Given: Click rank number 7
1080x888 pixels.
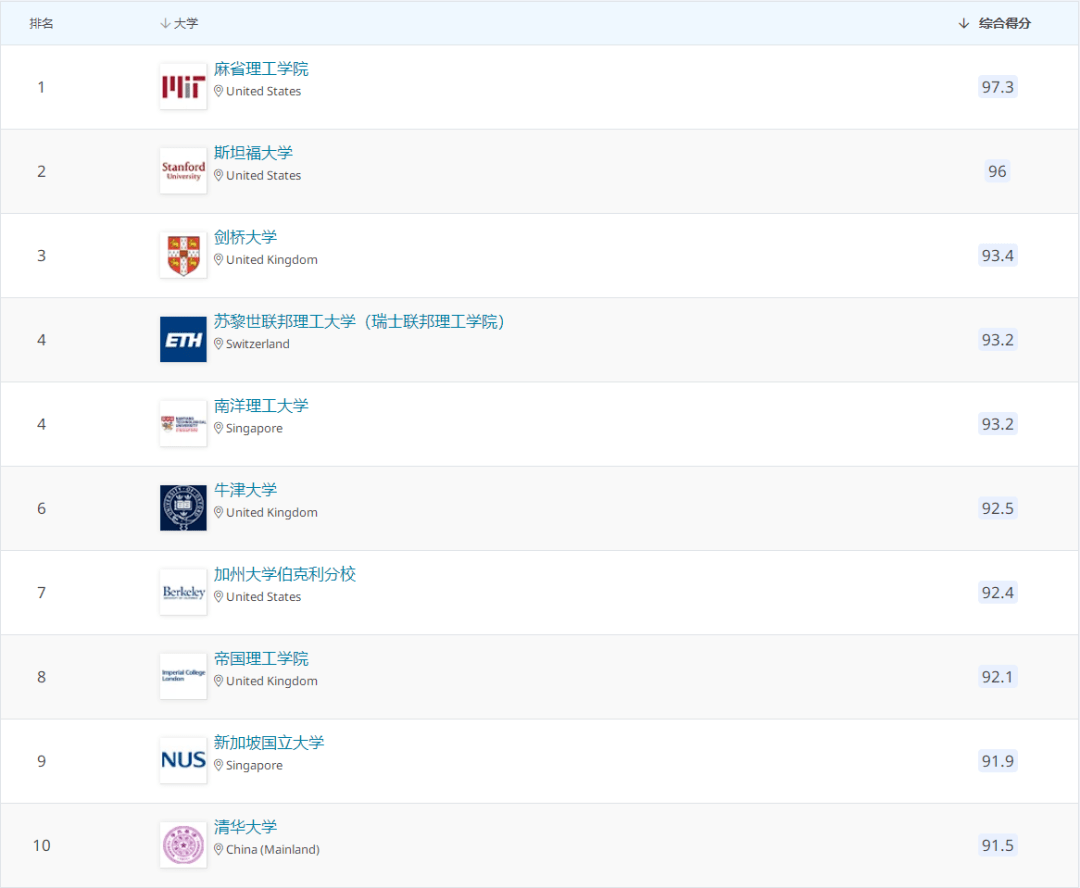Looking at the screenshot, I should (41, 592).
